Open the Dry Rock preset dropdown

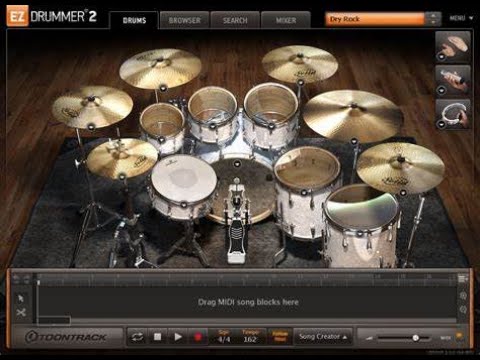(375, 19)
